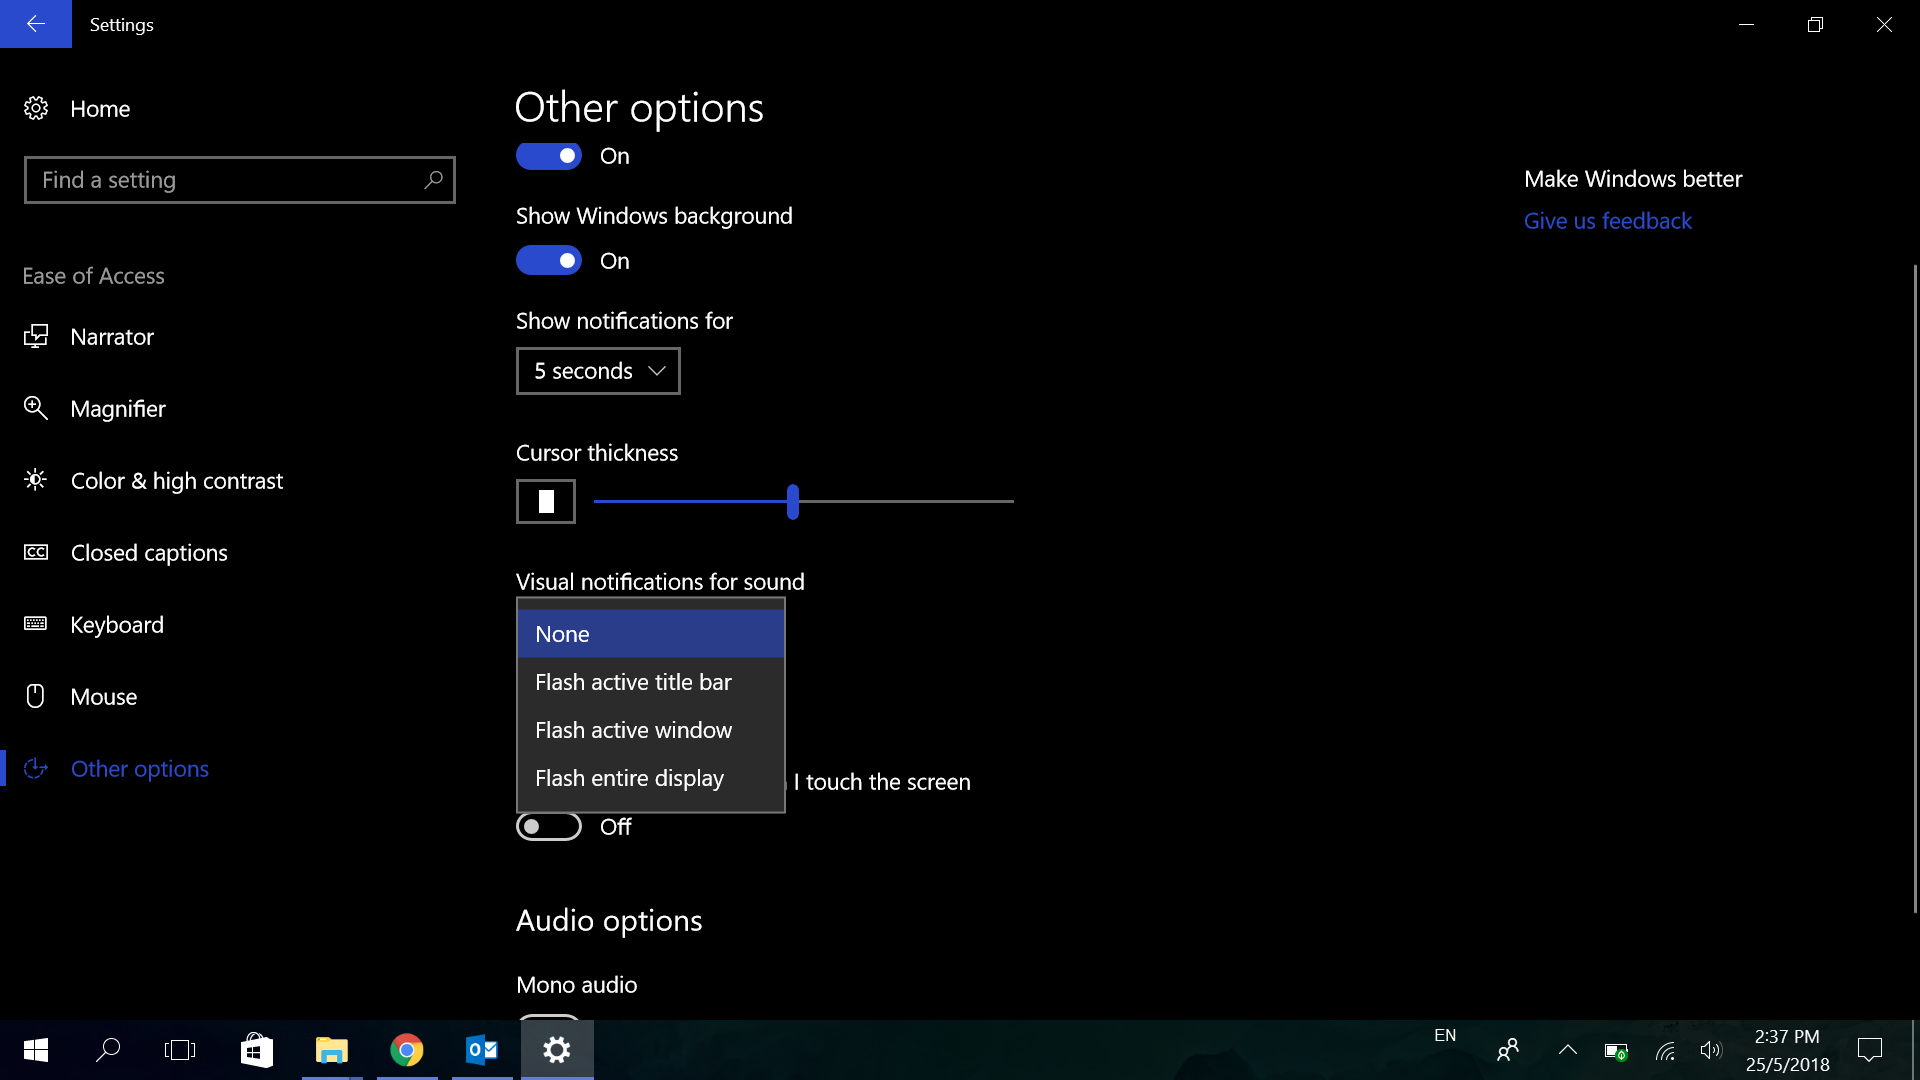This screenshot has height=1080, width=1920.
Task: Click search magnifier in Find a setting
Action: (x=433, y=180)
